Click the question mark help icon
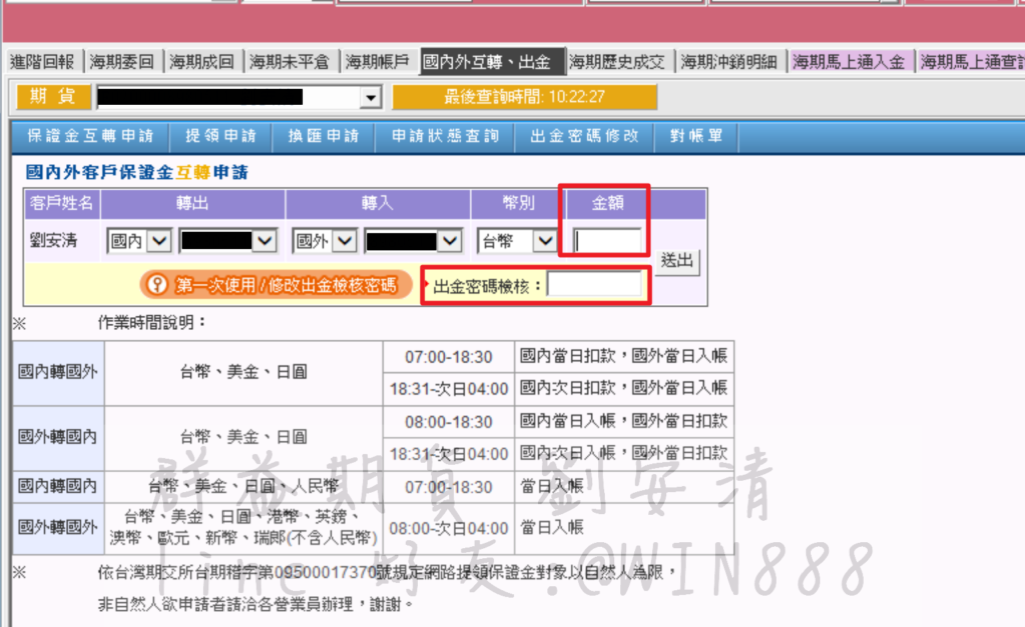The width and height of the screenshot is (1025, 627). pyautogui.click(x=157, y=285)
